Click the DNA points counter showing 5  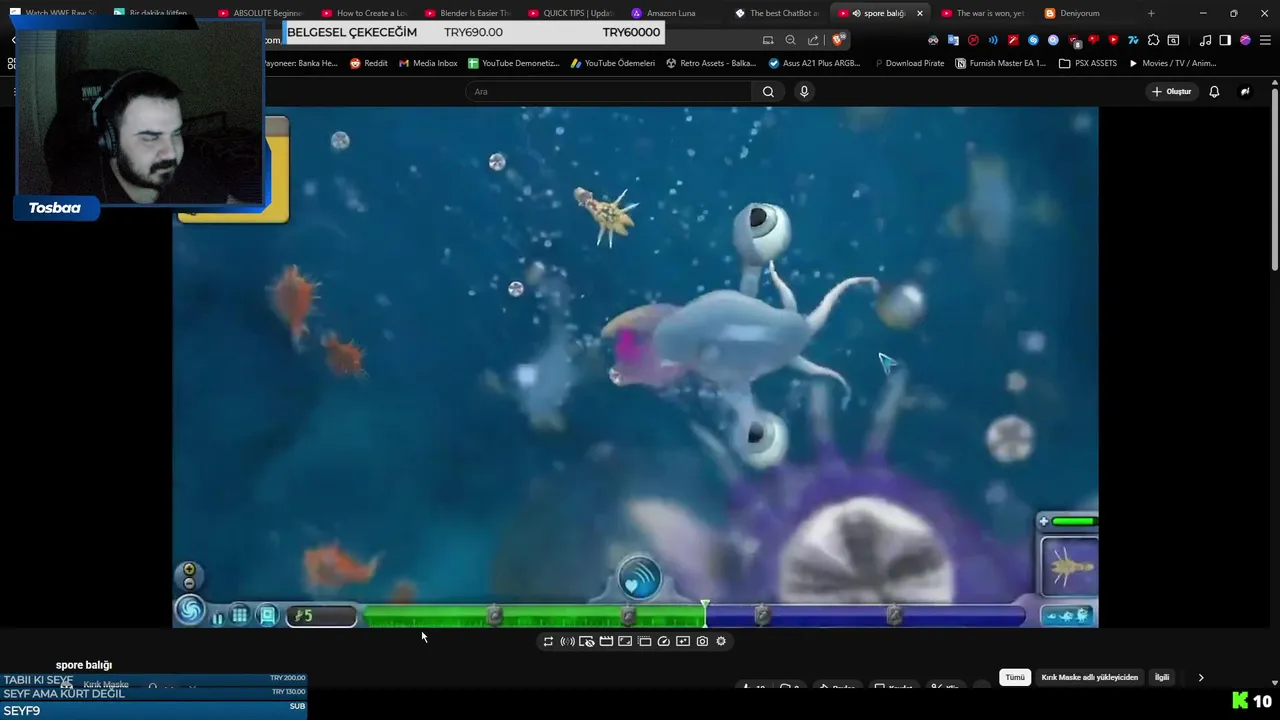[322, 616]
